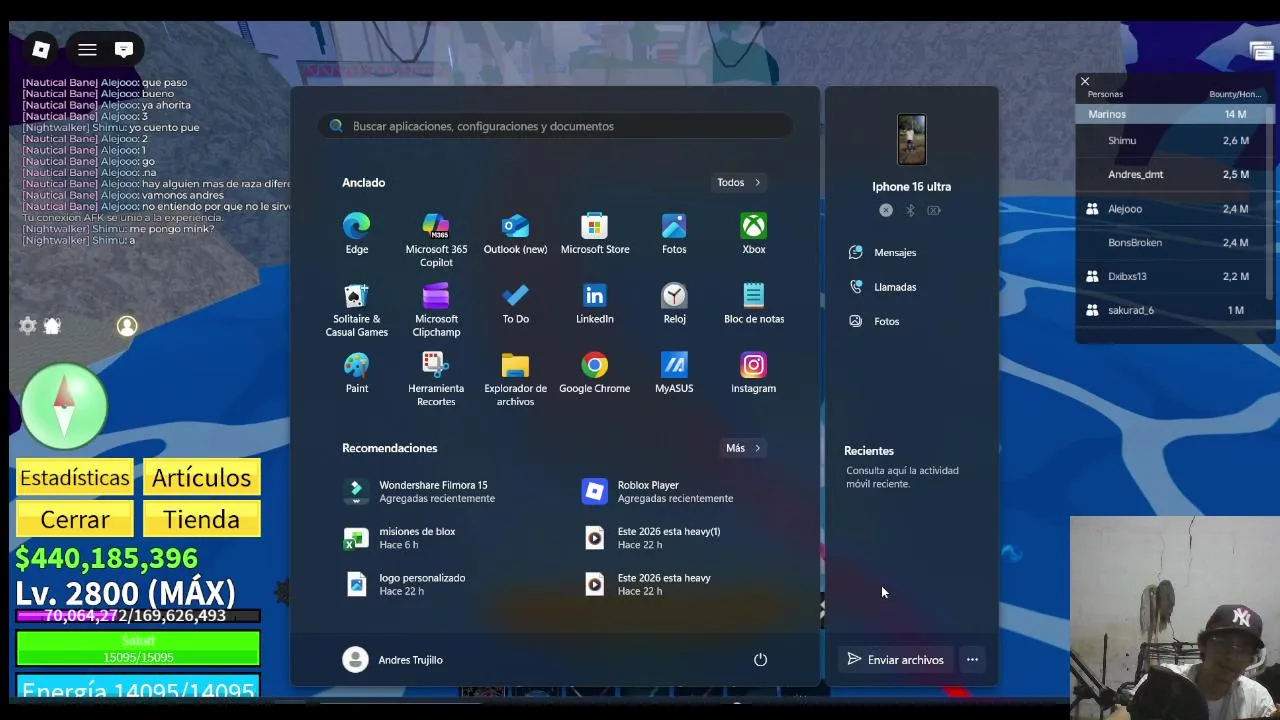Expand recommendations with Más
This screenshot has height=720, width=1280.
743,448
